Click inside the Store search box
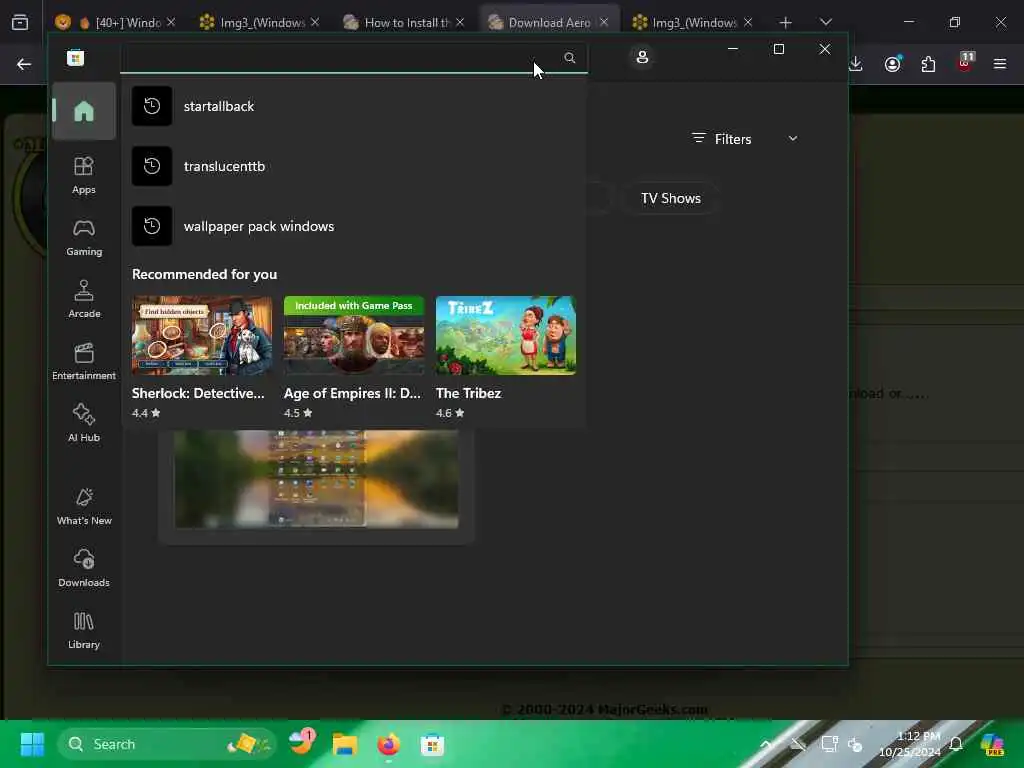This screenshot has height=768, width=1024. pyautogui.click(x=354, y=58)
